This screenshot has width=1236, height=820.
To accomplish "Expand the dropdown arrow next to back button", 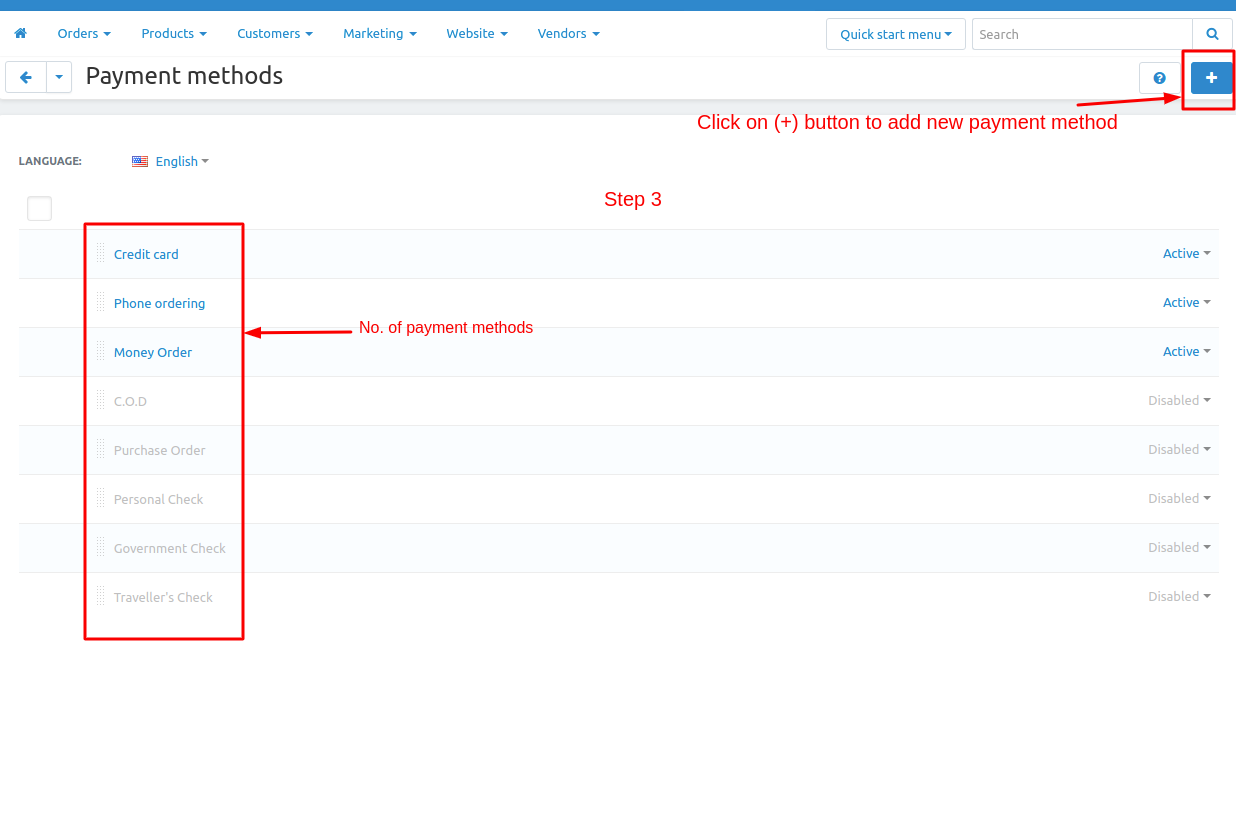I will pyautogui.click(x=59, y=77).
